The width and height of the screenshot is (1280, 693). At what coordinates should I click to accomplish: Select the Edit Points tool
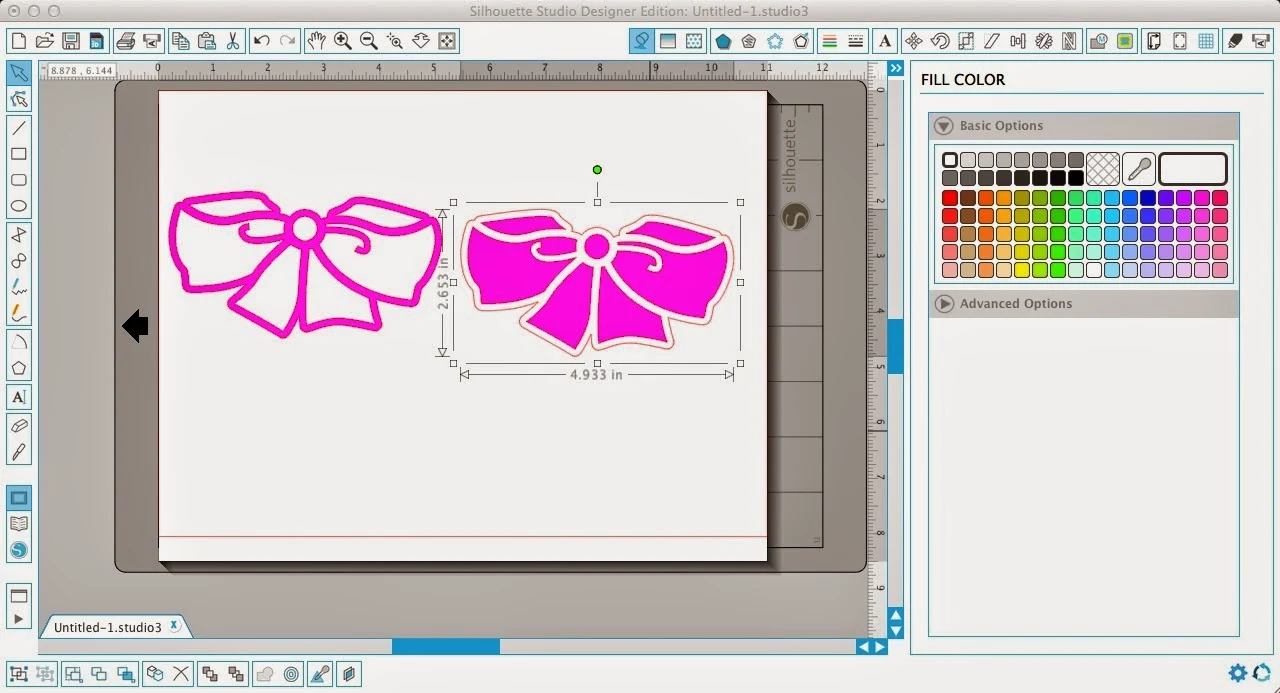pyautogui.click(x=19, y=98)
